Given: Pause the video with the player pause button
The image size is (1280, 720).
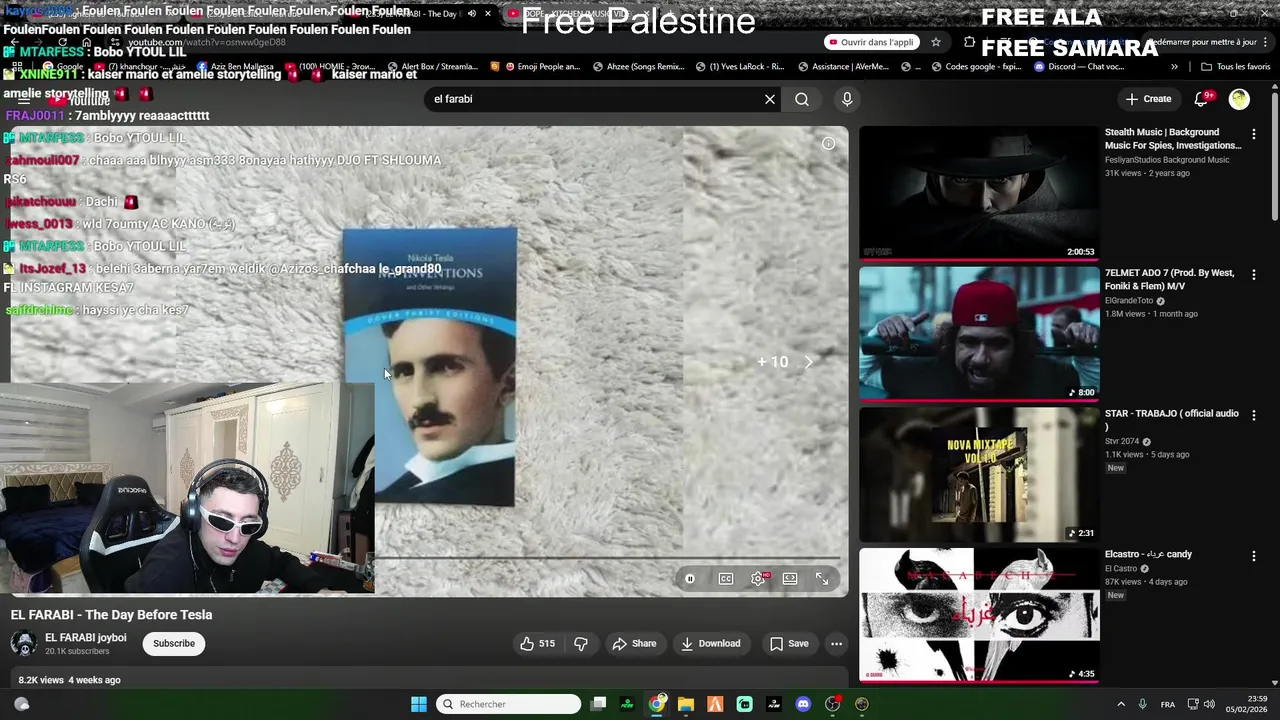Looking at the screenshot, I should click(x=690, y=579).
